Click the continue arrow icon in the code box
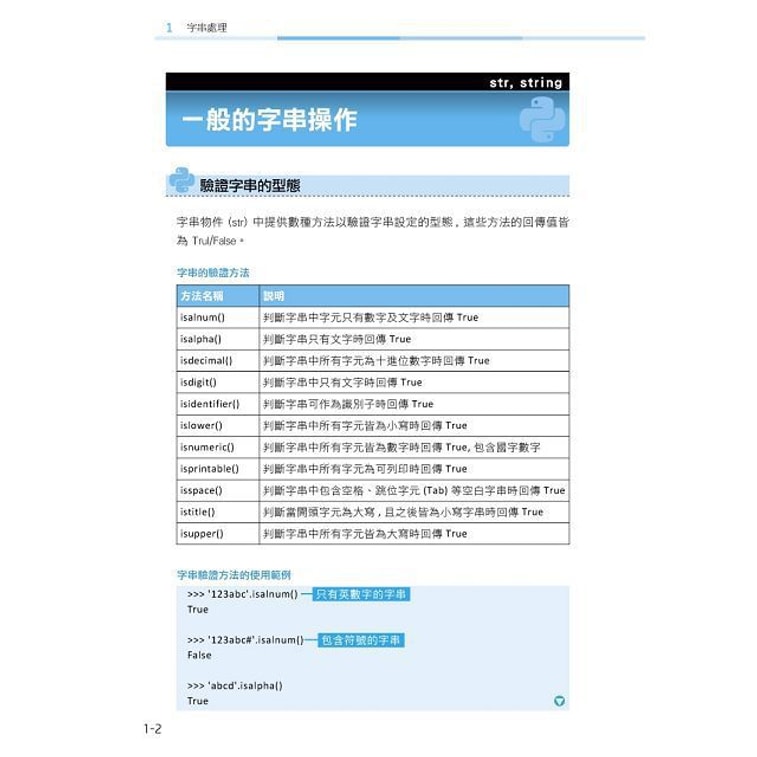Image resolution: width=757 pixels, height=757 pixels. coord(559,701)
